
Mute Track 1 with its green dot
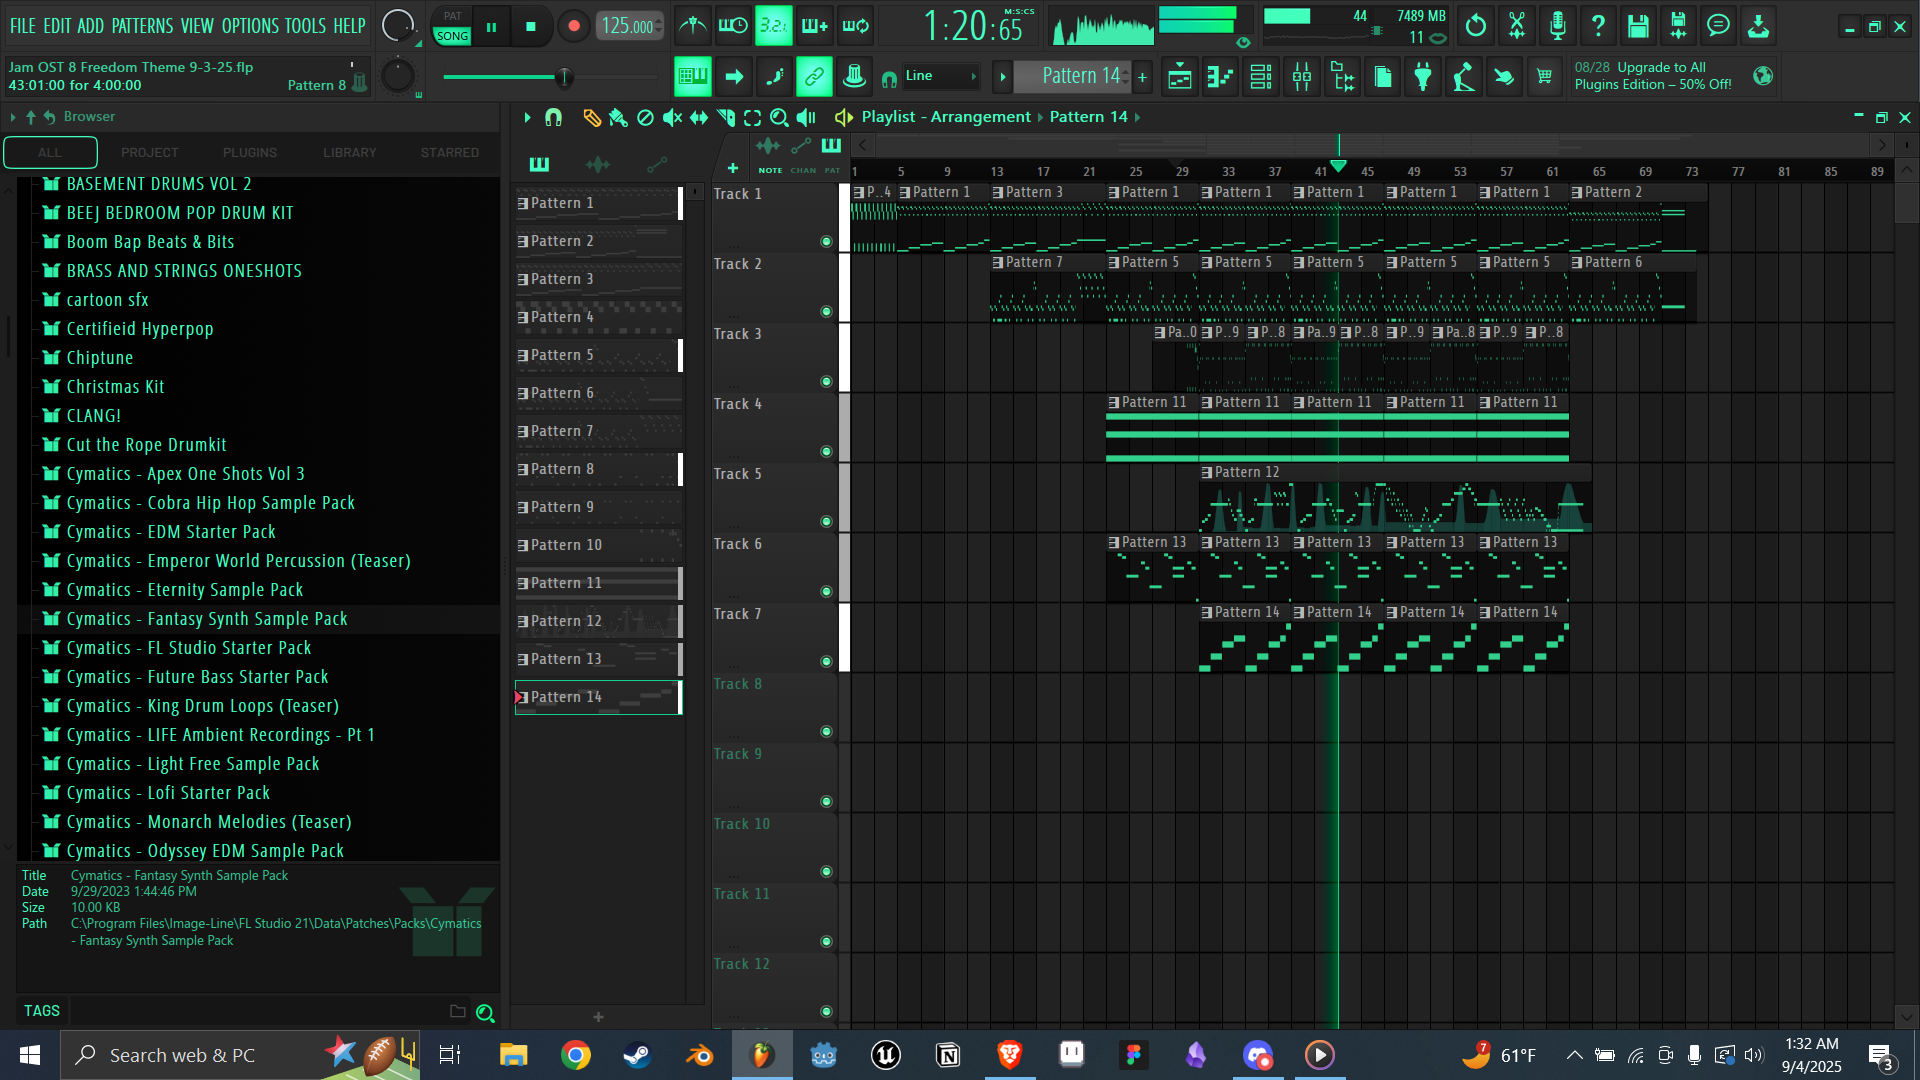point(826,242)
